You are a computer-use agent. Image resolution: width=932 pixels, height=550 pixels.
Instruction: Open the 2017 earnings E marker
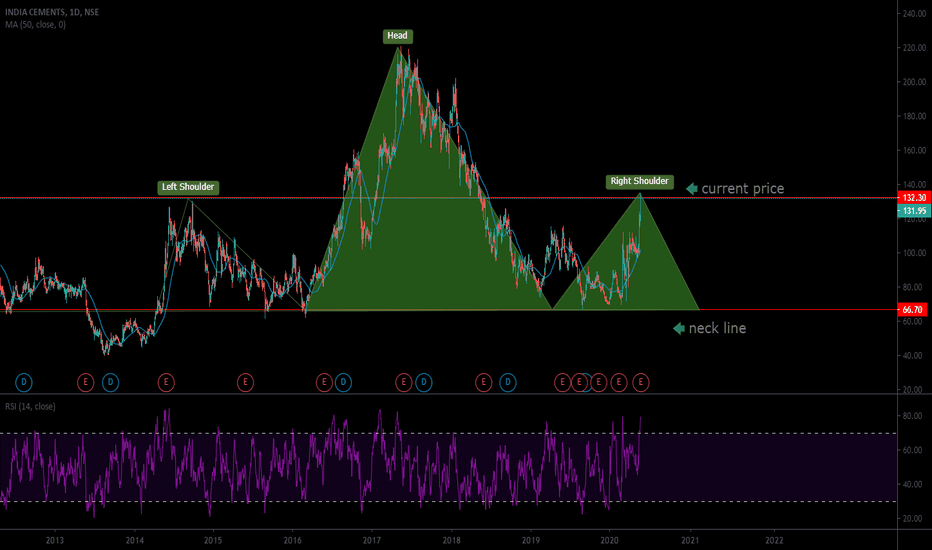click(404, 382)
